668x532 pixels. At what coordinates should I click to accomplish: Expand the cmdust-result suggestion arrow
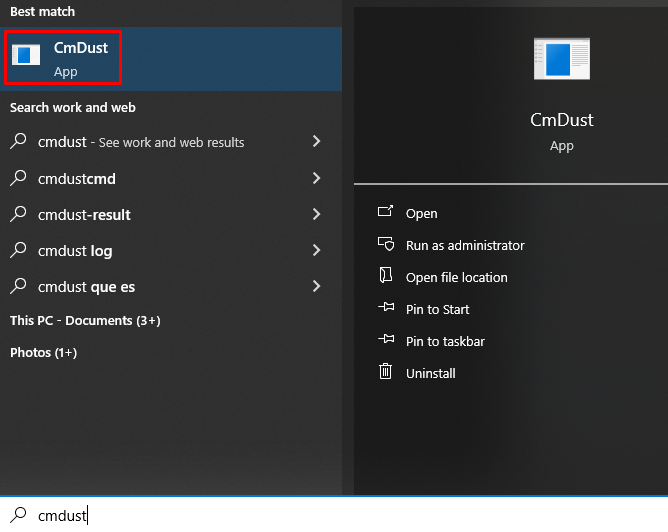click(x=316, y=214)
